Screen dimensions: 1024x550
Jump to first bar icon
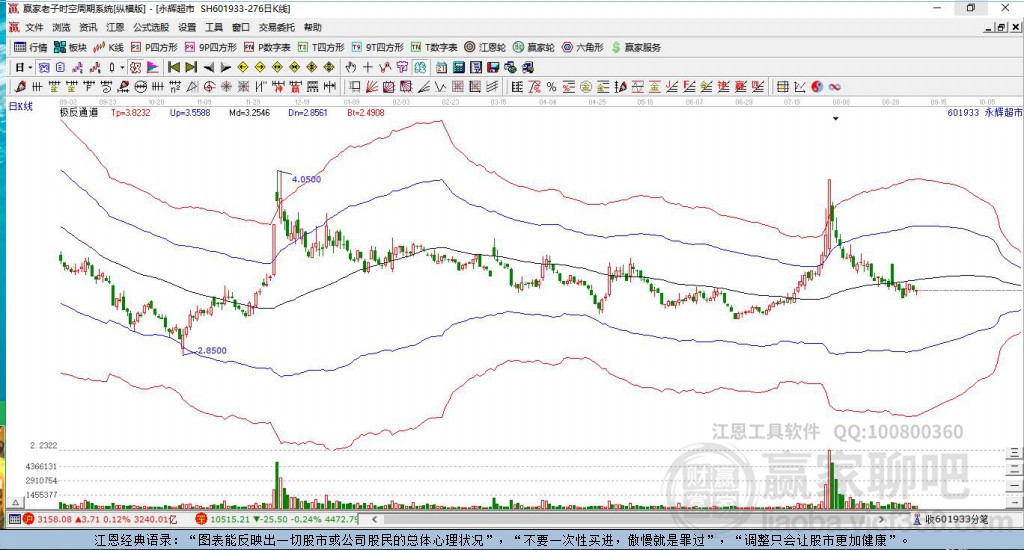(x=174, y=67)
